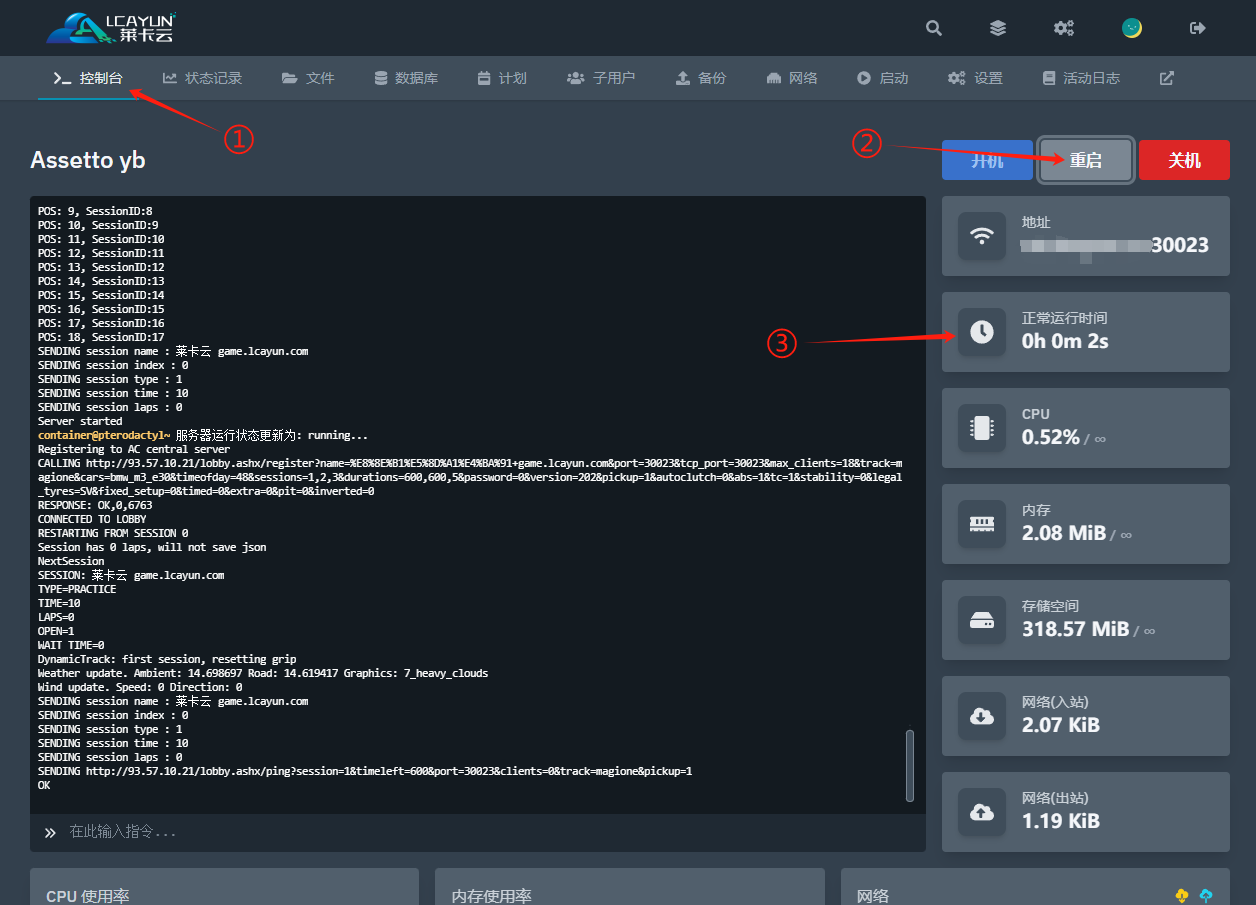Click the user avatar icon
The height and width of the screenshot is (905, 1256).
(1132, 28)
